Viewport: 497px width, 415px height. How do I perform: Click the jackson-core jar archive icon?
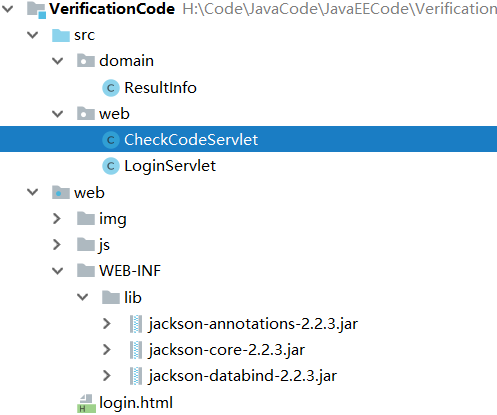[x=136, y=350]
